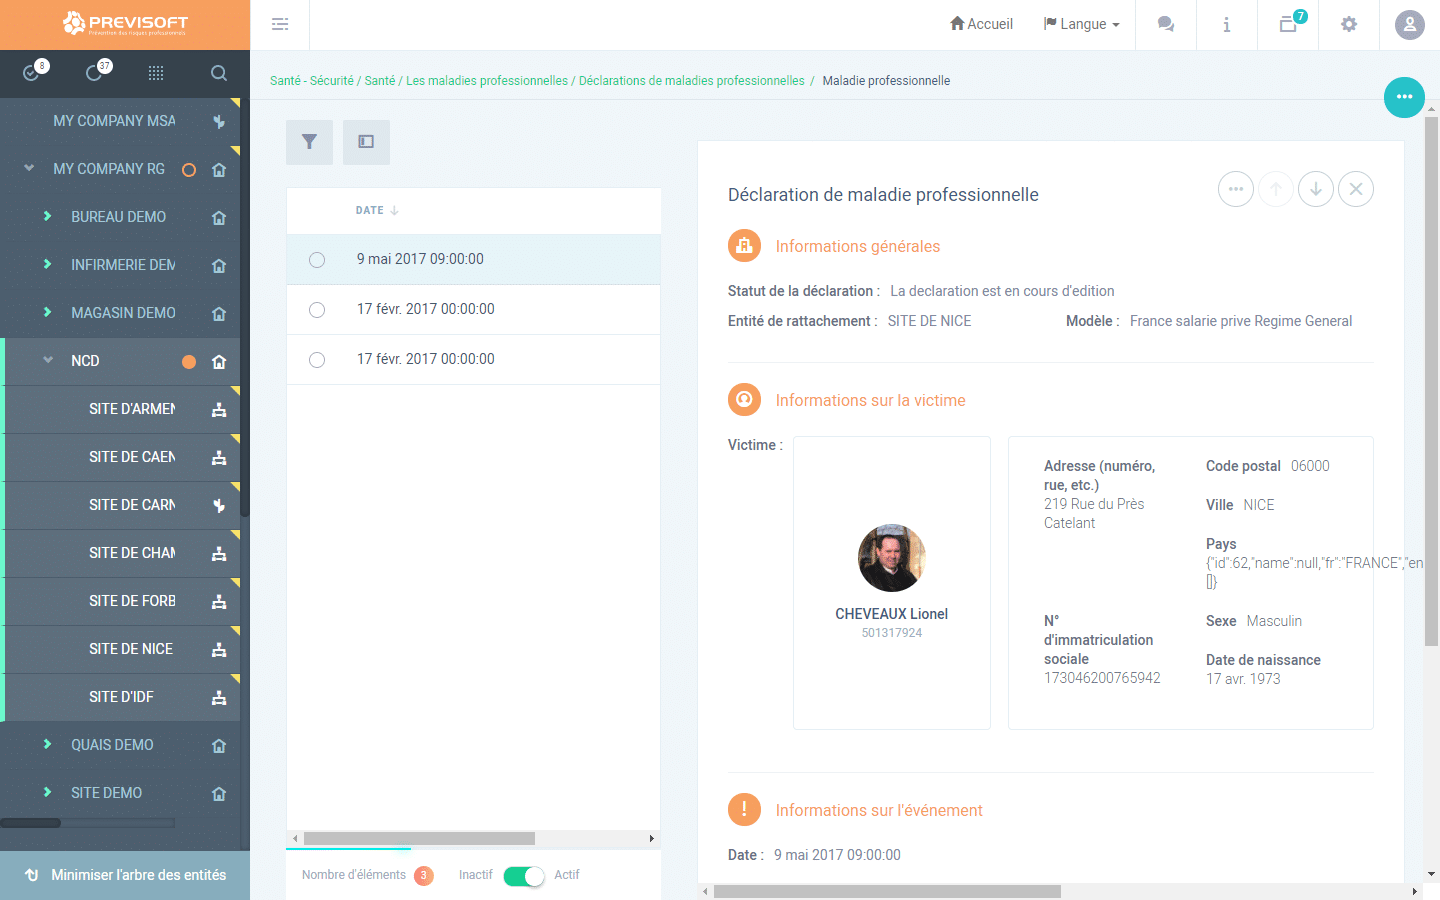Toggle the panel layout view button
The image size is (1440, 900).
pyautogui.click(x=366, y=142)
